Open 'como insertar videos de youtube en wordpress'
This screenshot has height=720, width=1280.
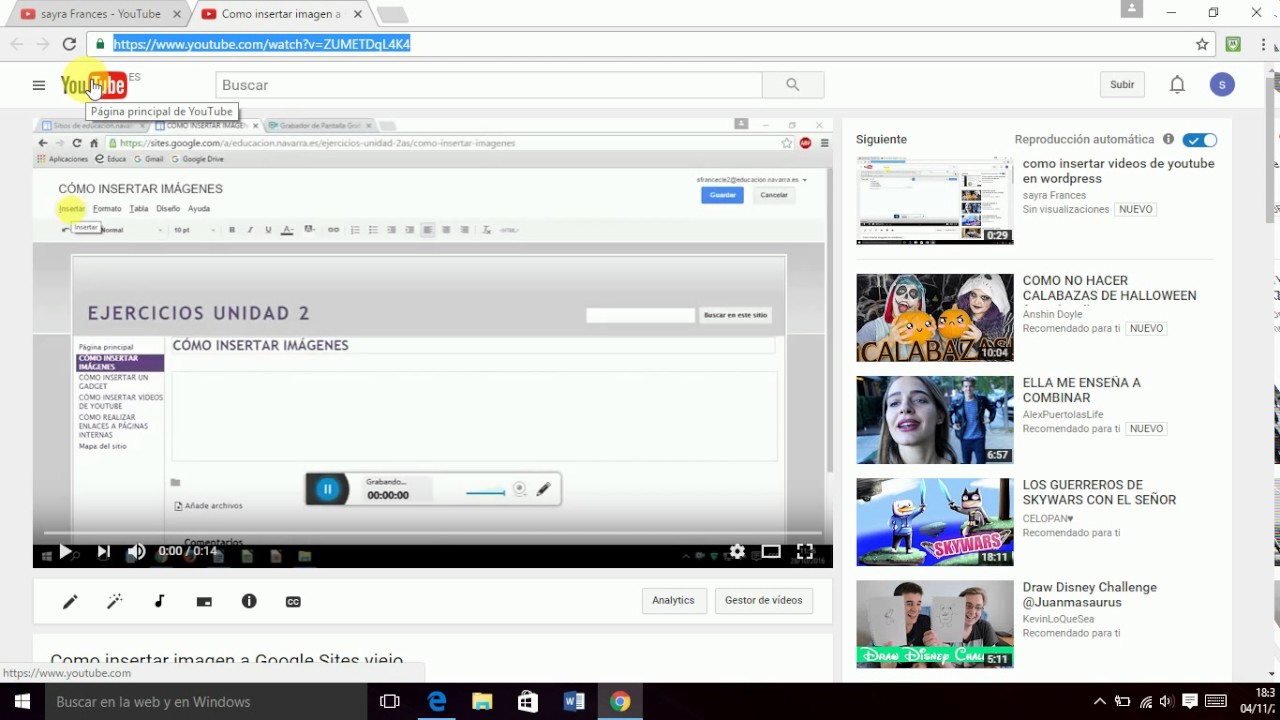(1118, 171)
